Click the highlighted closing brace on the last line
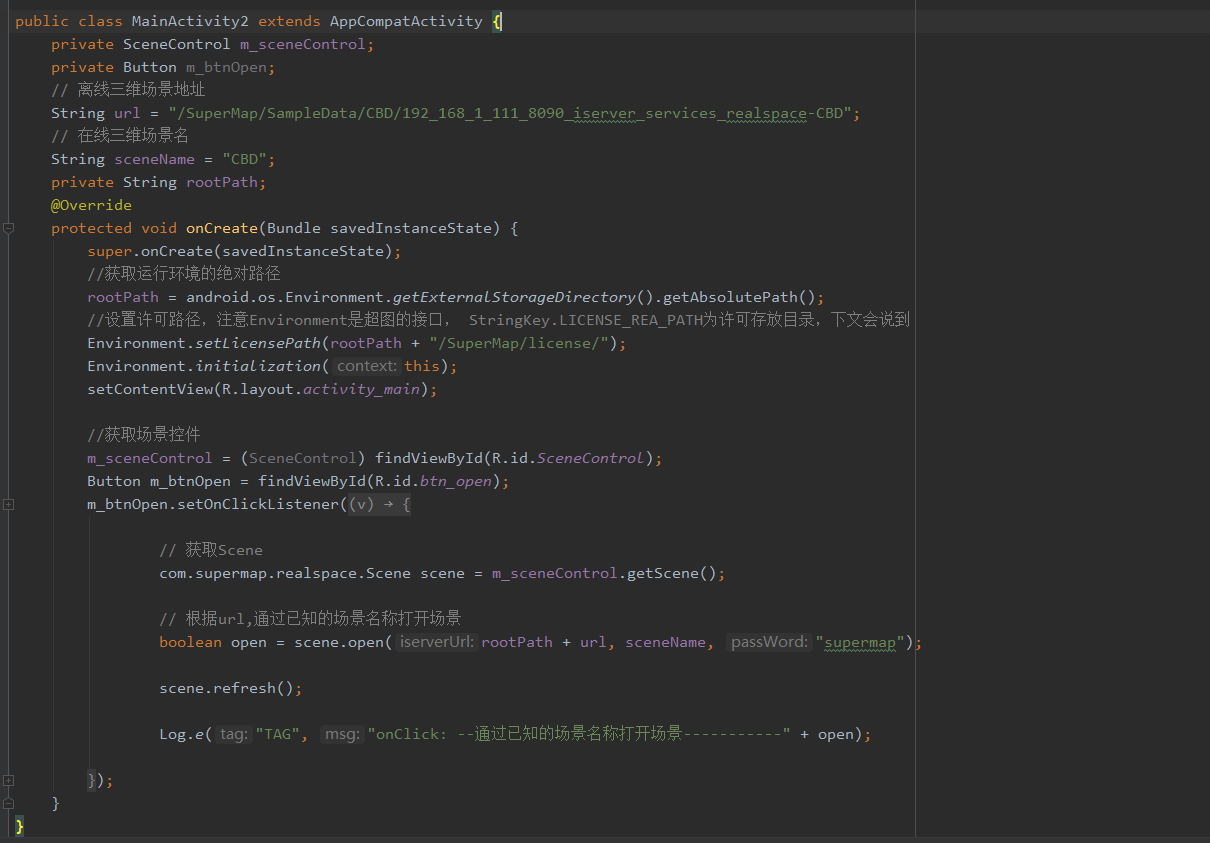 click(x=20, y=826)
